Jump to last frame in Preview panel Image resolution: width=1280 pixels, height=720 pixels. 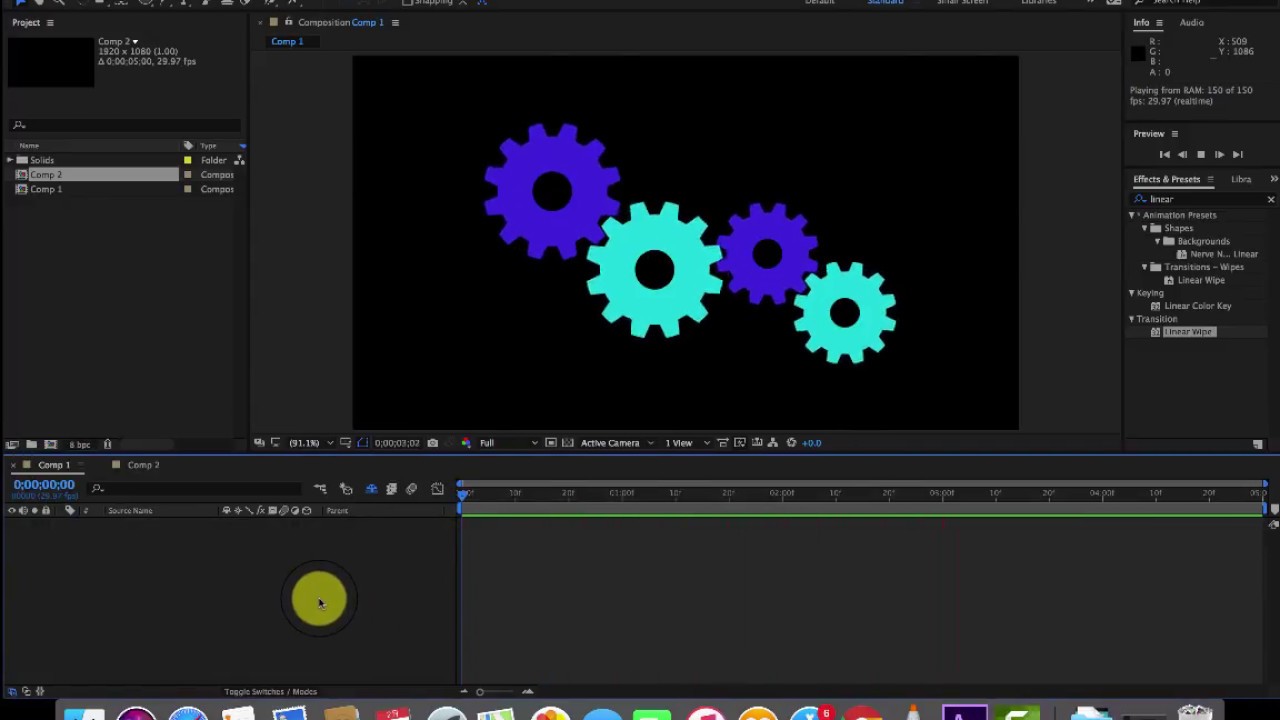[1237, 154]
